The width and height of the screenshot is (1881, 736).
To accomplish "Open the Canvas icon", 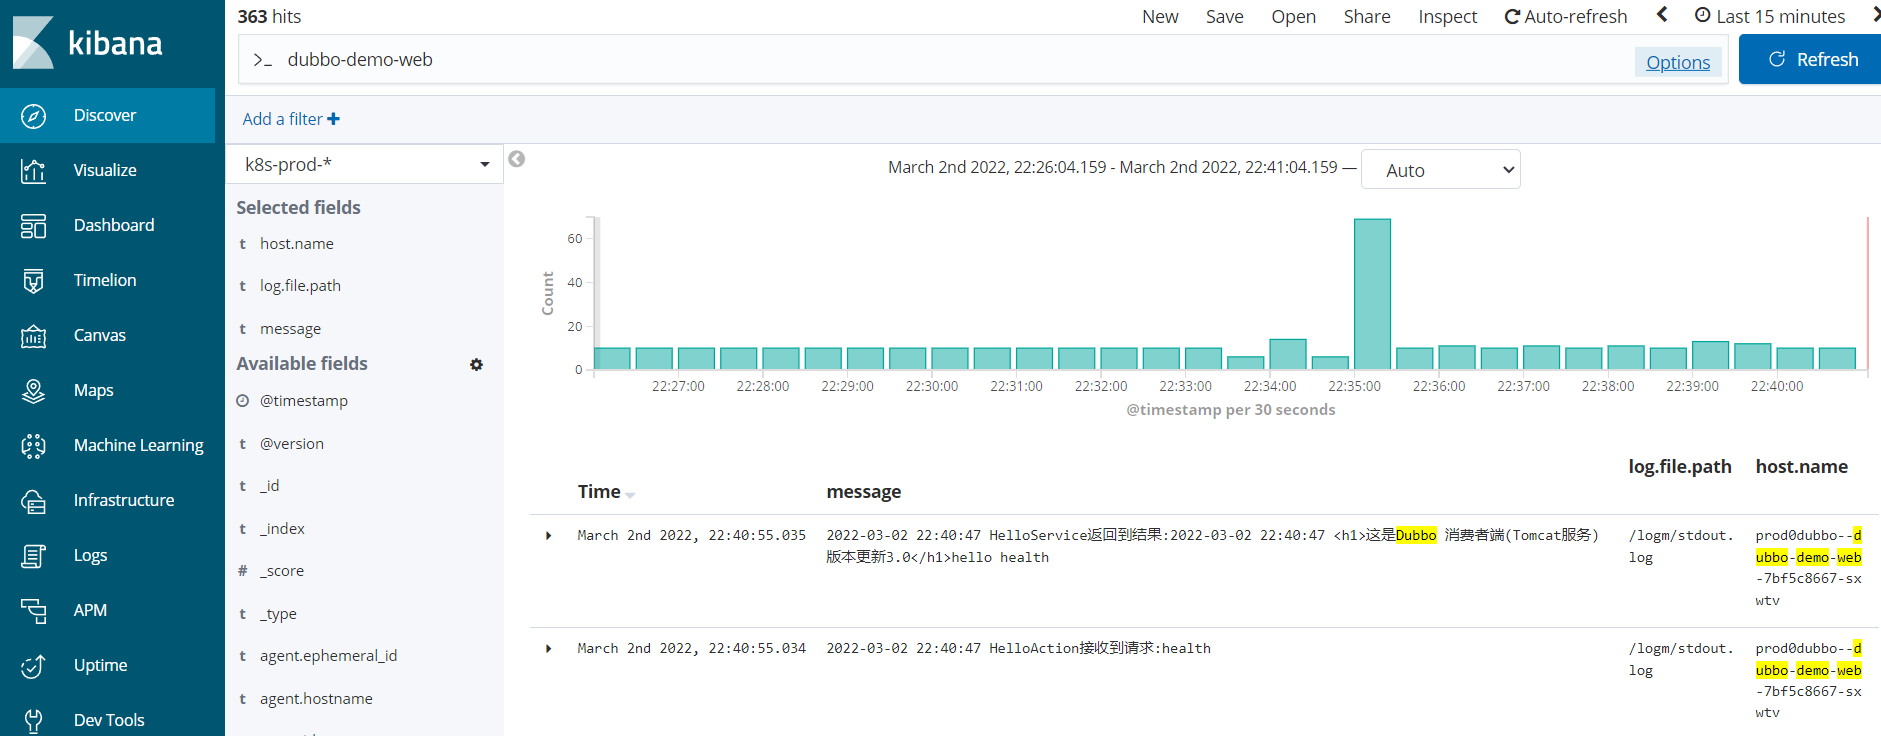I will click(33, 336).
